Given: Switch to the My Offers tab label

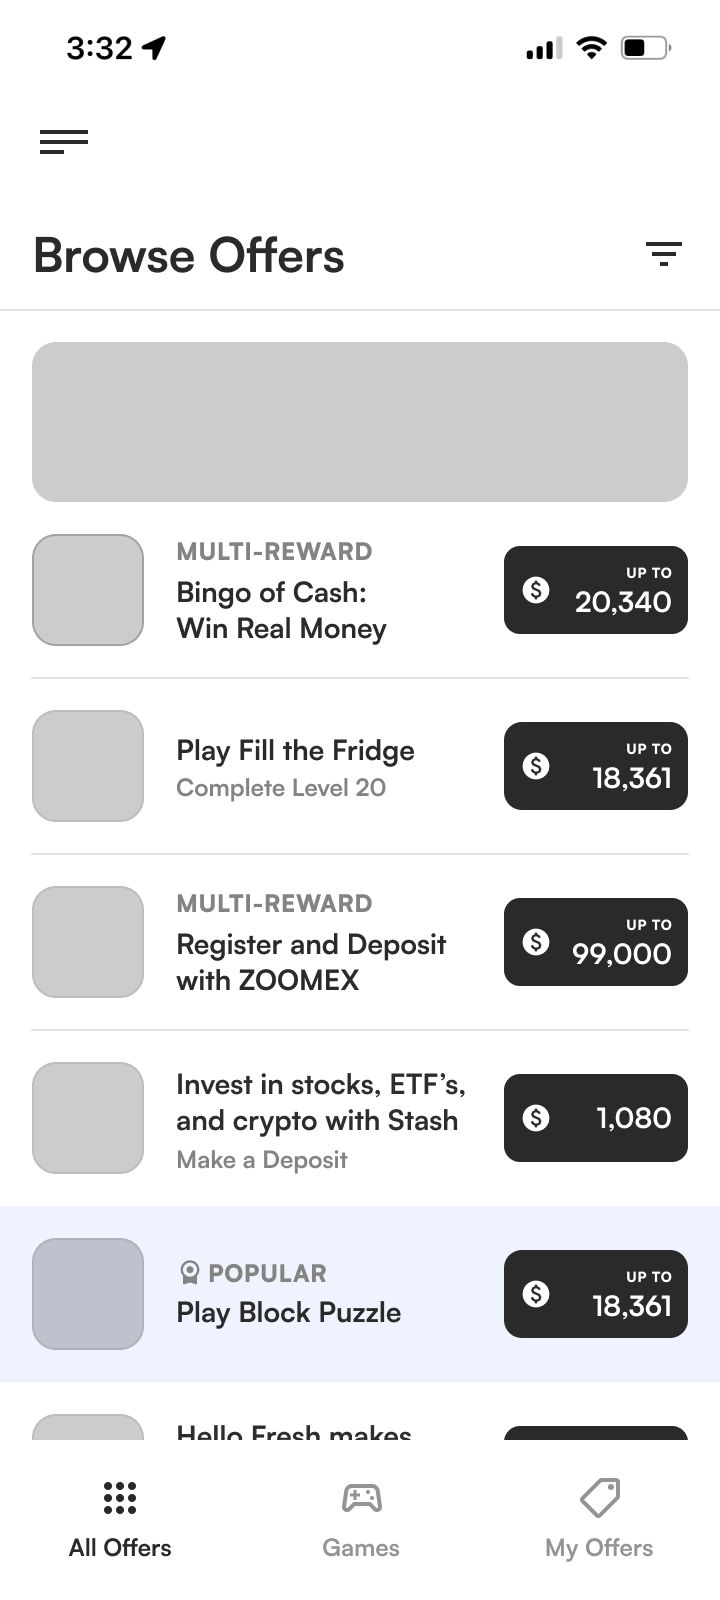Looking at the screenshot, I should click(599, 1547).
